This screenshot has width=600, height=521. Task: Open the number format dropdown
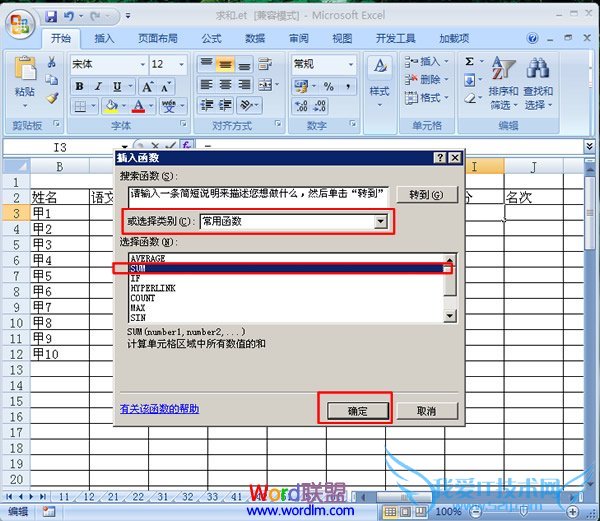(x=351, y=64)
